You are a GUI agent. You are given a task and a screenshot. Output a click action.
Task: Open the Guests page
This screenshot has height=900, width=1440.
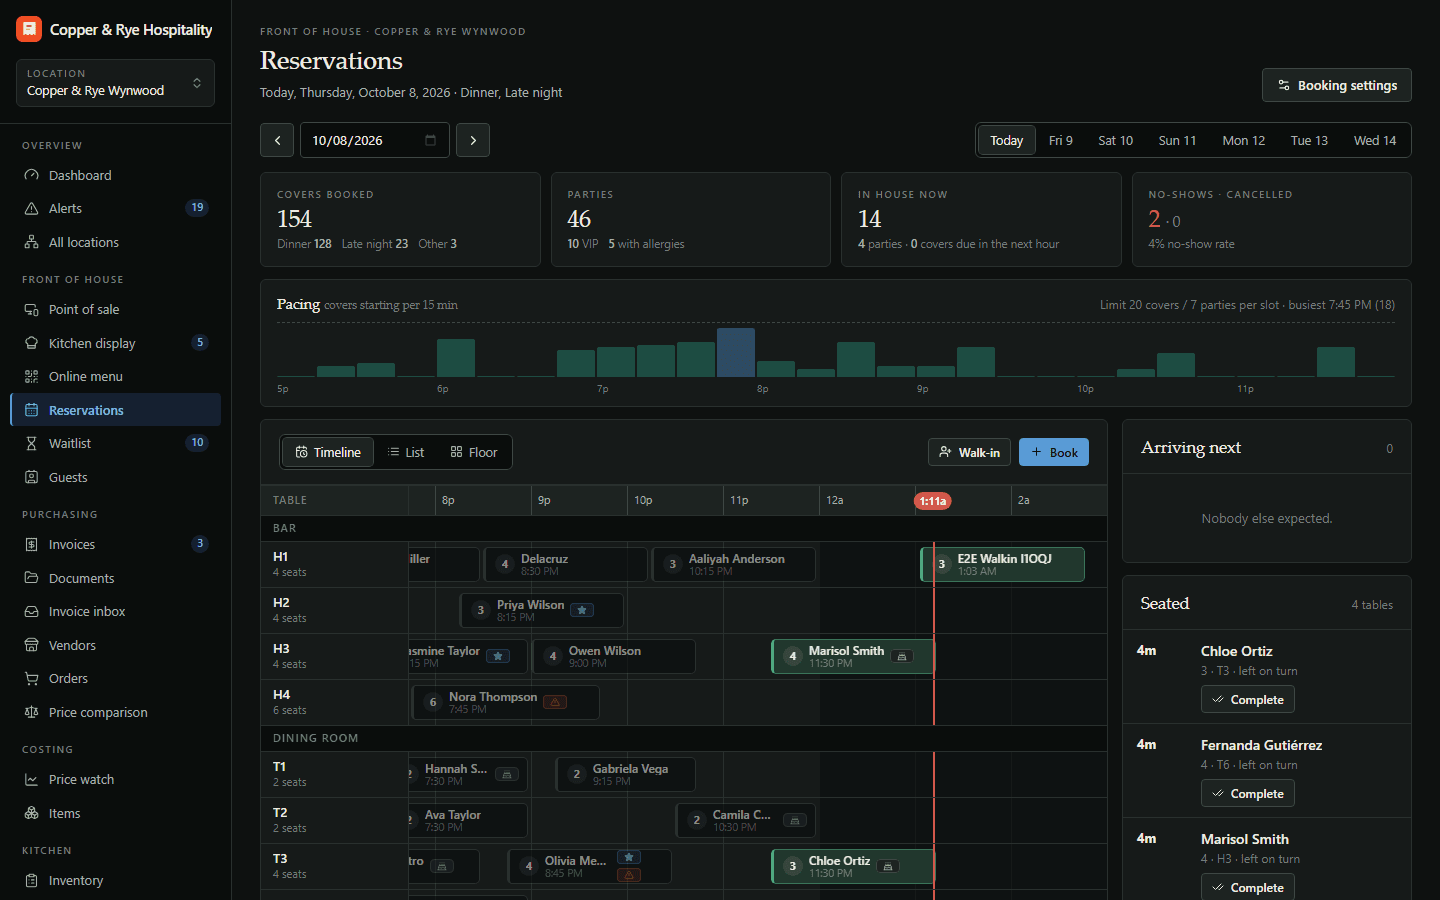tap(115, 477)
